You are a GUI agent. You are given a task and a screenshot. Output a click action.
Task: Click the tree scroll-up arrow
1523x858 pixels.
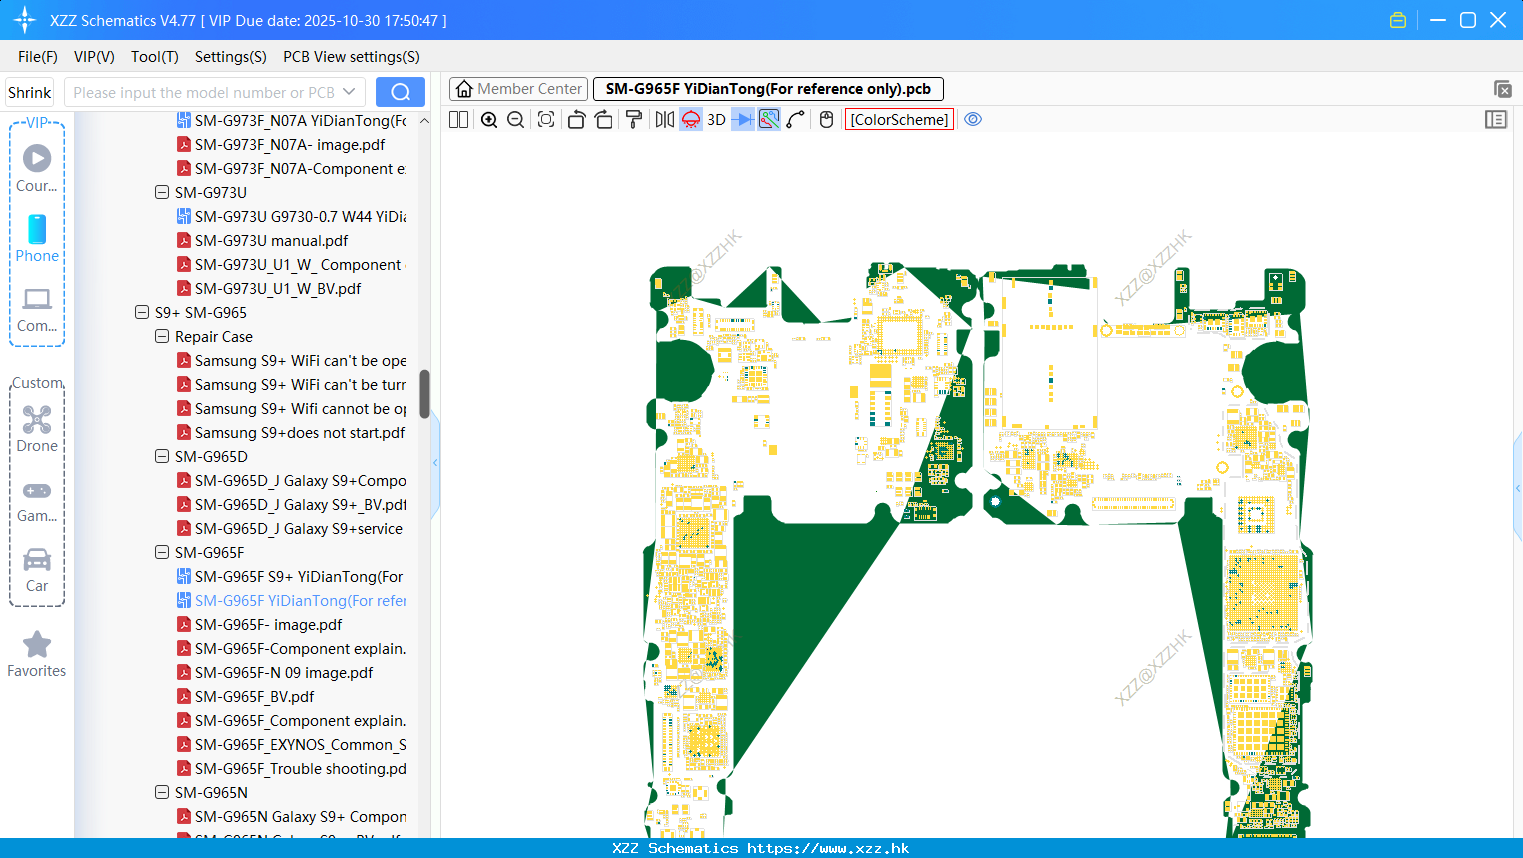click(424, 121)
